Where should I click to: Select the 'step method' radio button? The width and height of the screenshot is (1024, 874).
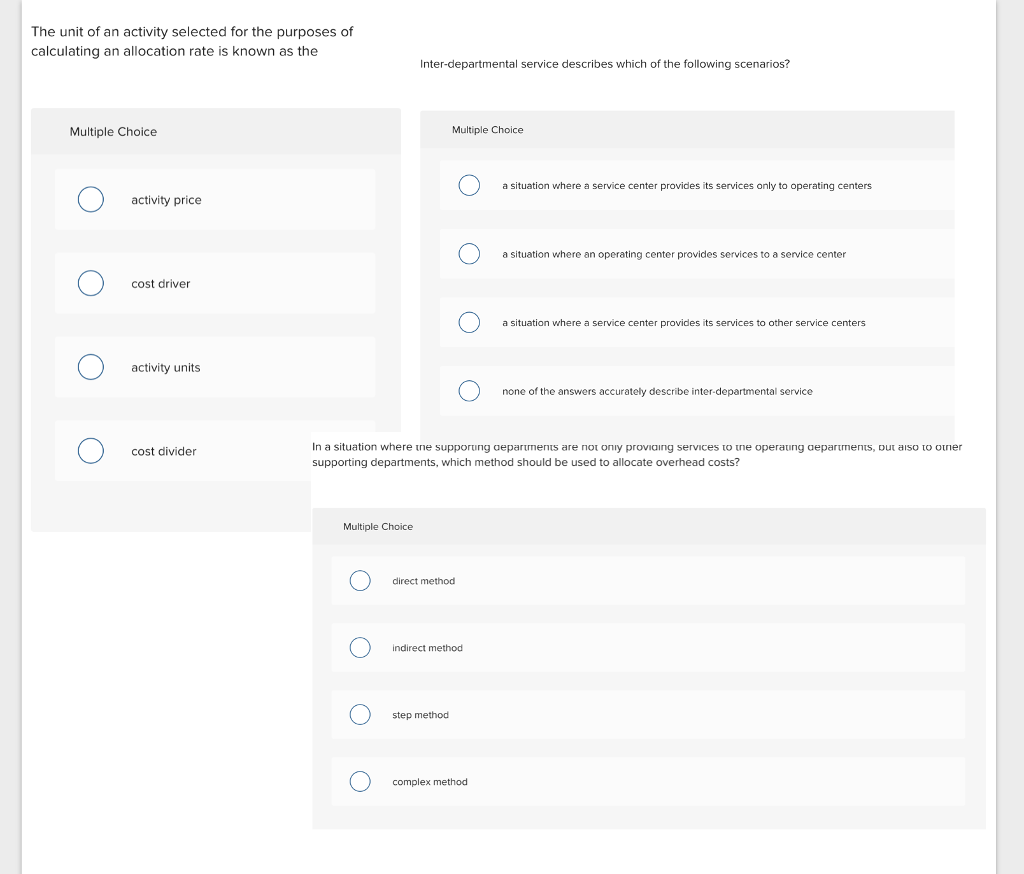[x=360, y=715]
